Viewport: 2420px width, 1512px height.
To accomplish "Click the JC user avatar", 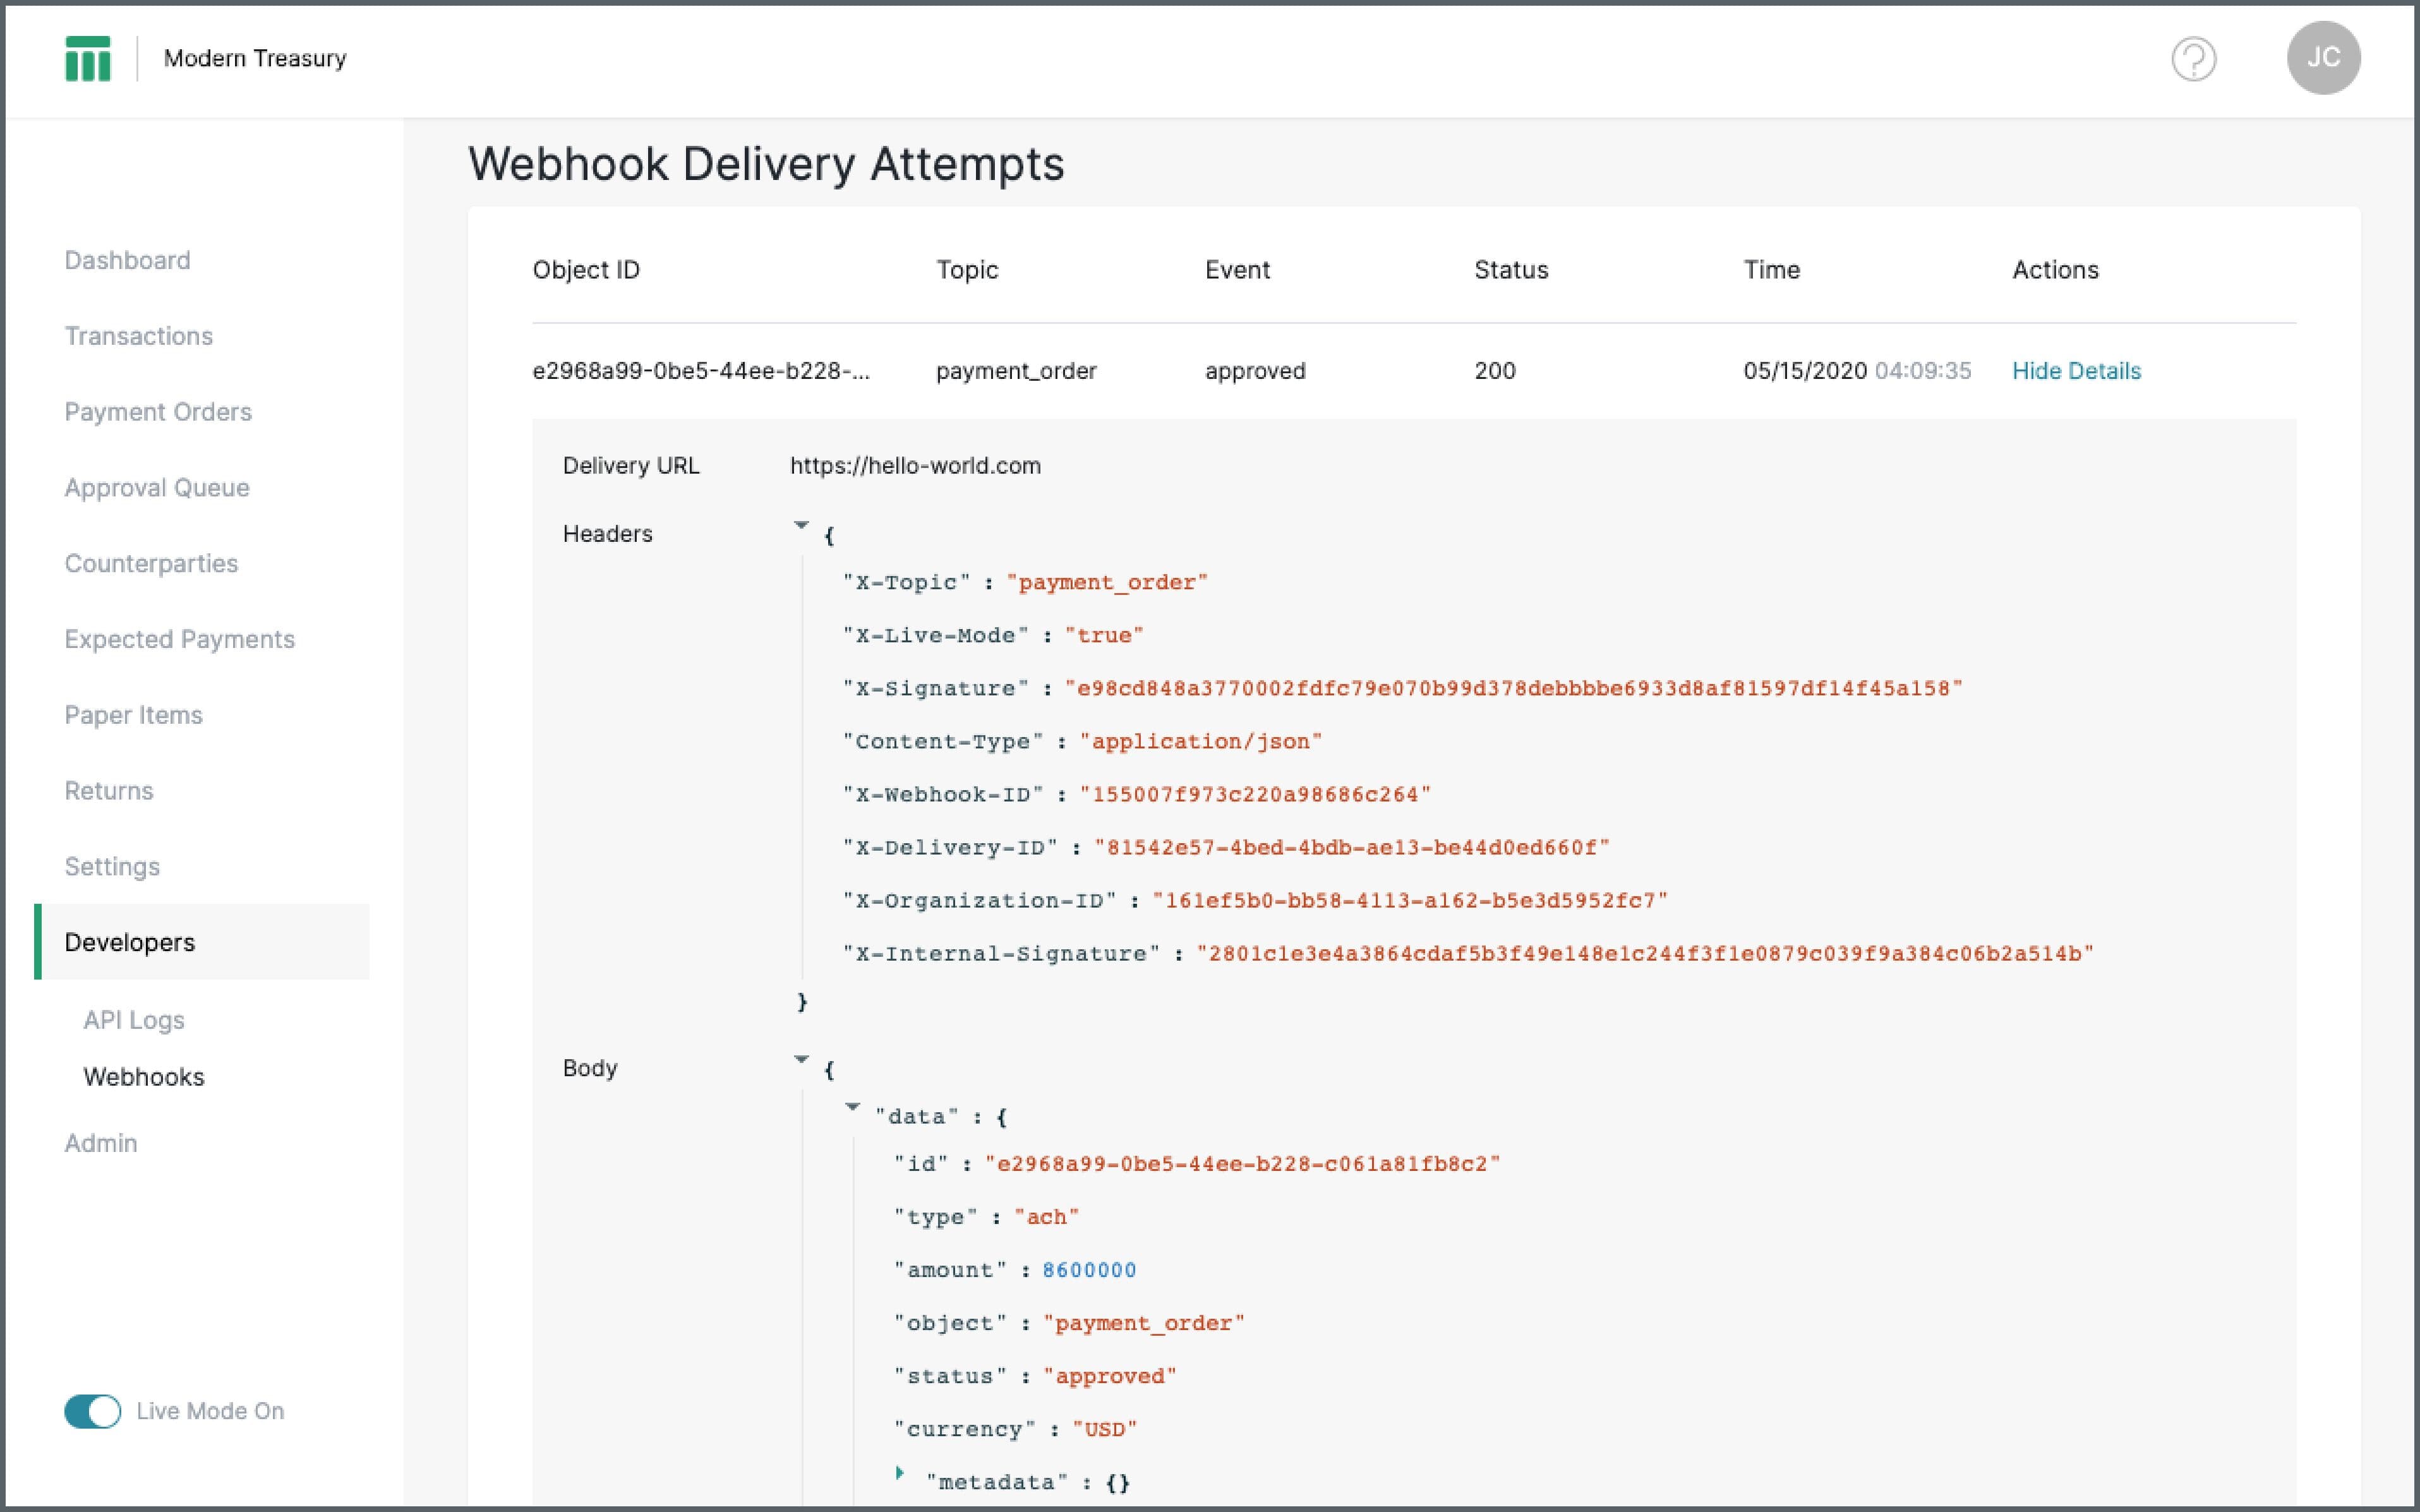I will 2325,58.
